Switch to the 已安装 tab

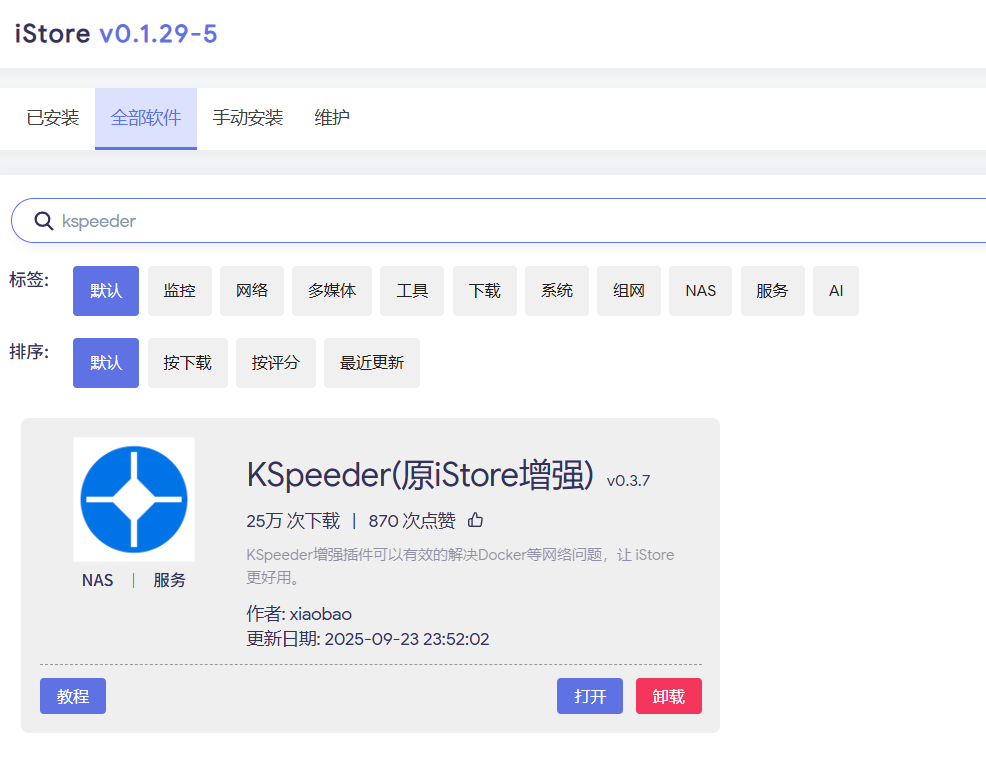coord(53,118)
